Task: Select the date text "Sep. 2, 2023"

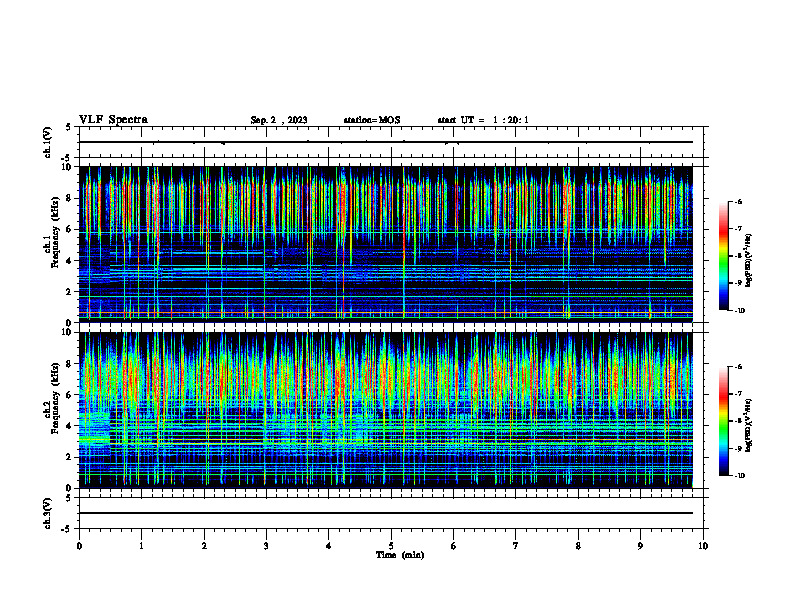Action: (x=279, y=120)
